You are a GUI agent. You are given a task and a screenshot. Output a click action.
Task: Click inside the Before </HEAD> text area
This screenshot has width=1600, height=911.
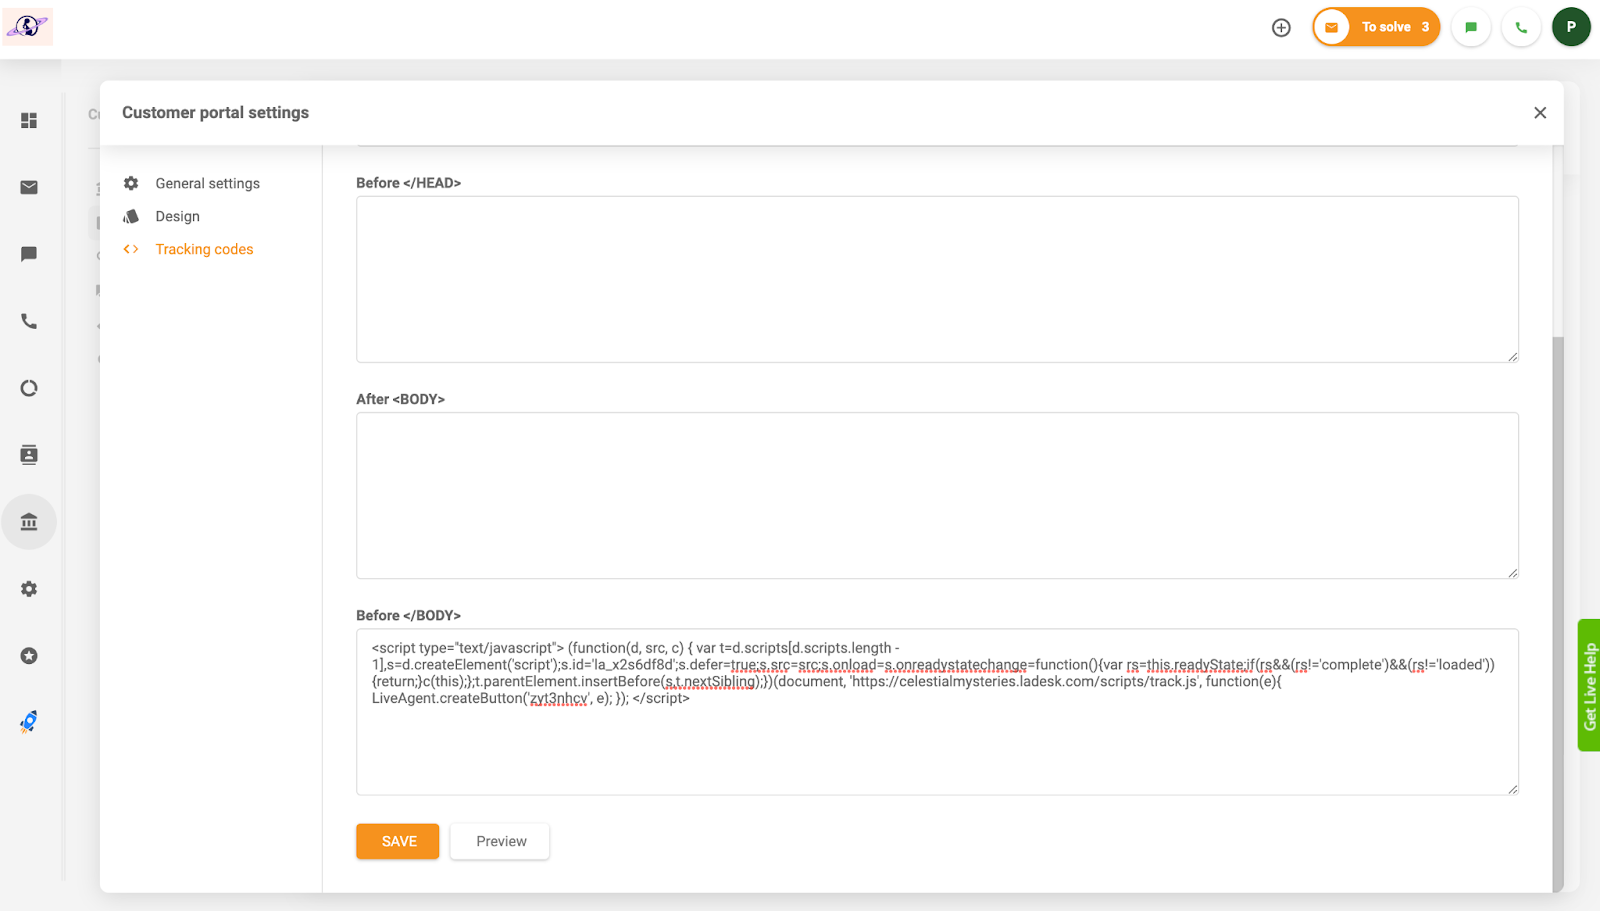(x=936, y=279)
